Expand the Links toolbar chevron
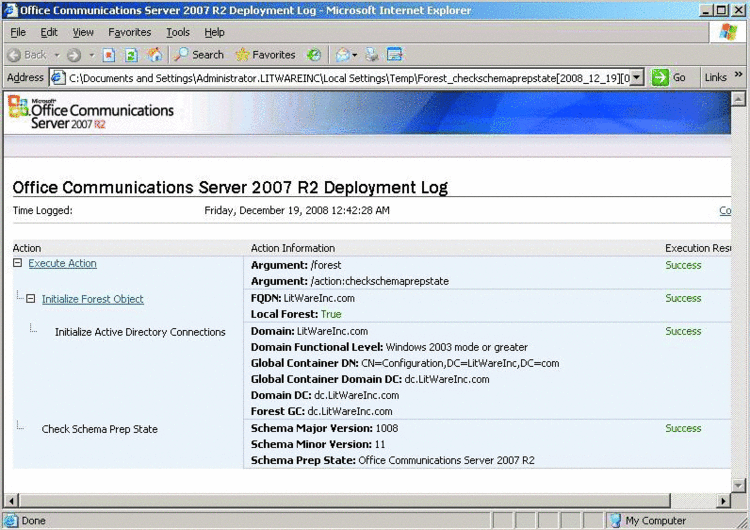 [x=739, y=74]
